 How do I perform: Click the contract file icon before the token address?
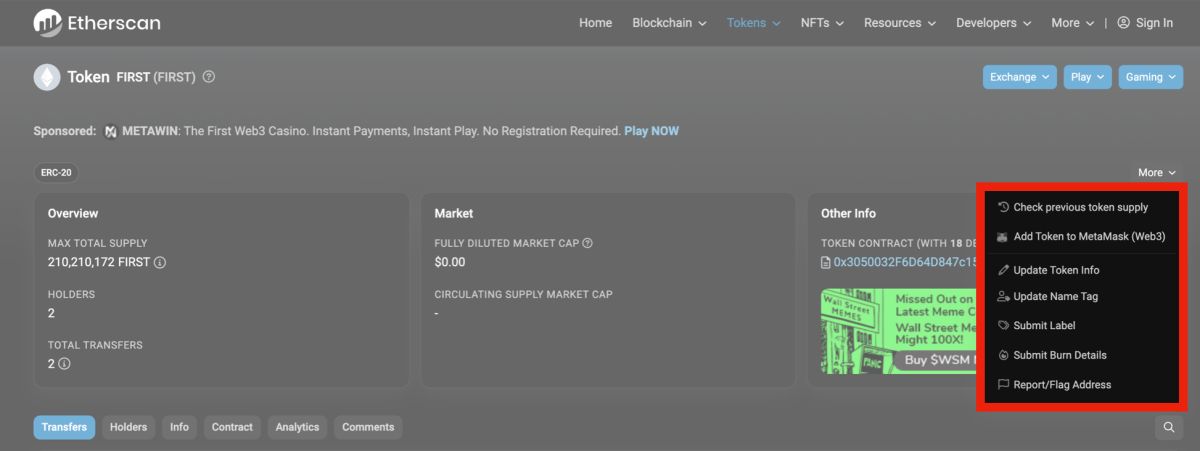point(826,263)
